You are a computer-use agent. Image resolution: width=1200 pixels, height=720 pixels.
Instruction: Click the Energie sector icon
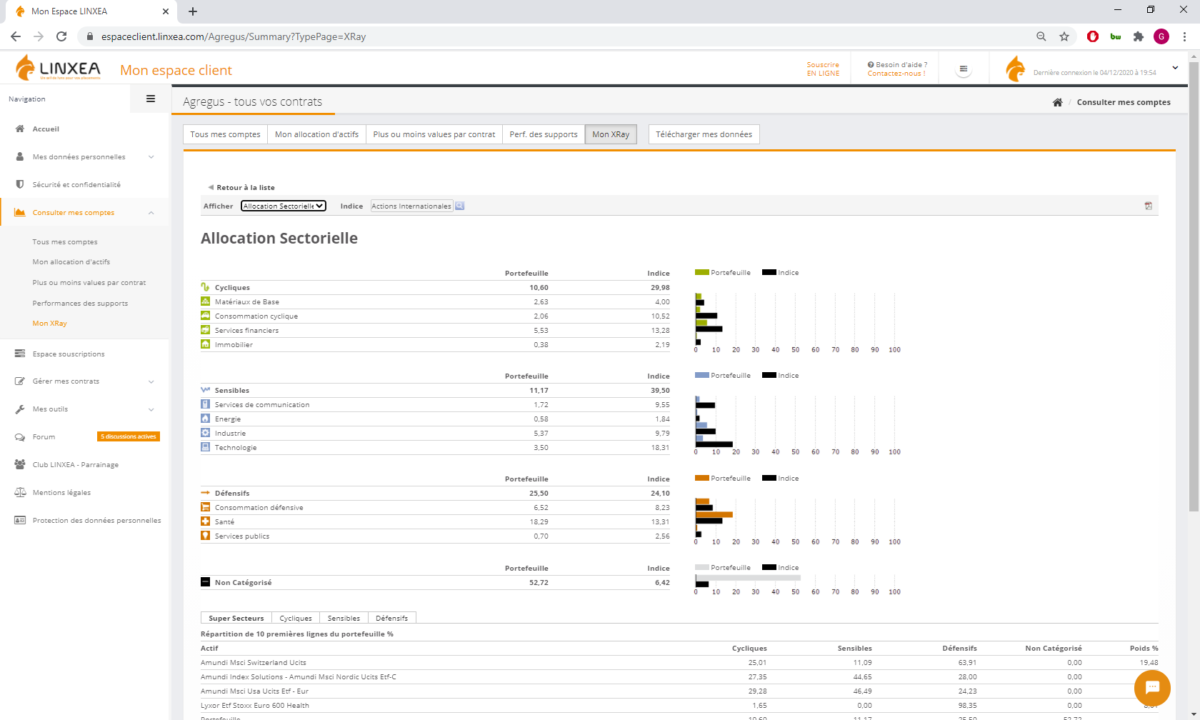point(205,419)
